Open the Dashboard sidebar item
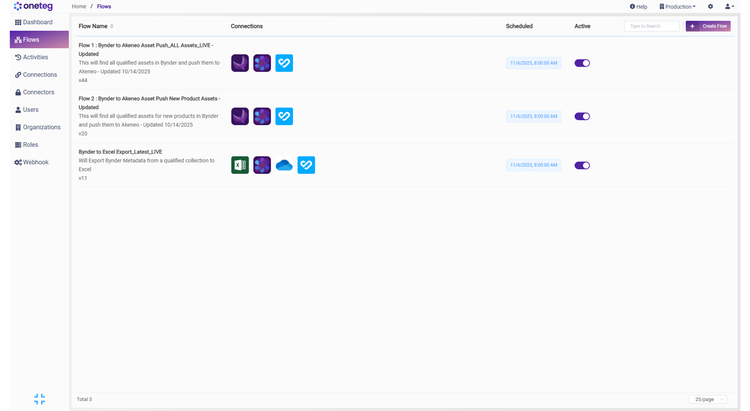 coord(33,22)
